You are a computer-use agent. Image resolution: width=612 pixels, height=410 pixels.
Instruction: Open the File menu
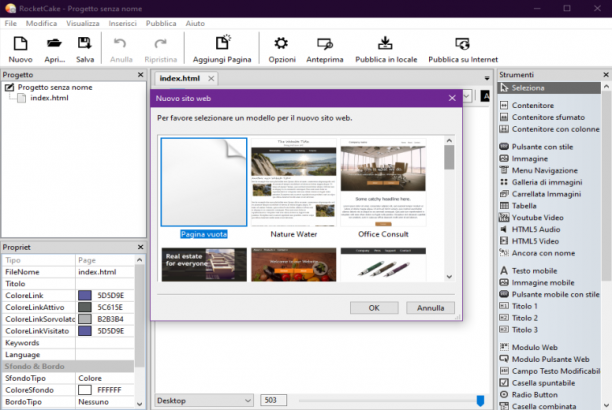11,23
